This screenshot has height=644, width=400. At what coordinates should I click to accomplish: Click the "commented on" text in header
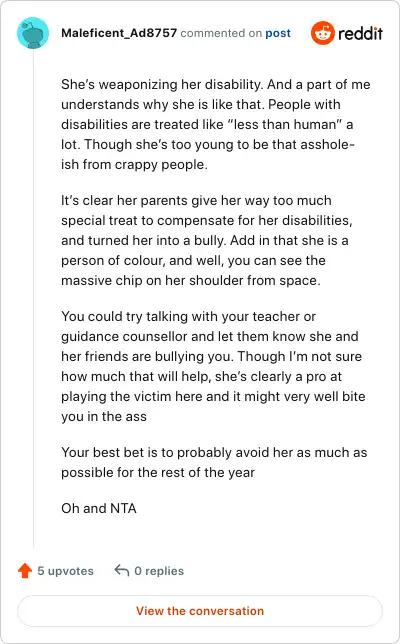click(221, 33)
